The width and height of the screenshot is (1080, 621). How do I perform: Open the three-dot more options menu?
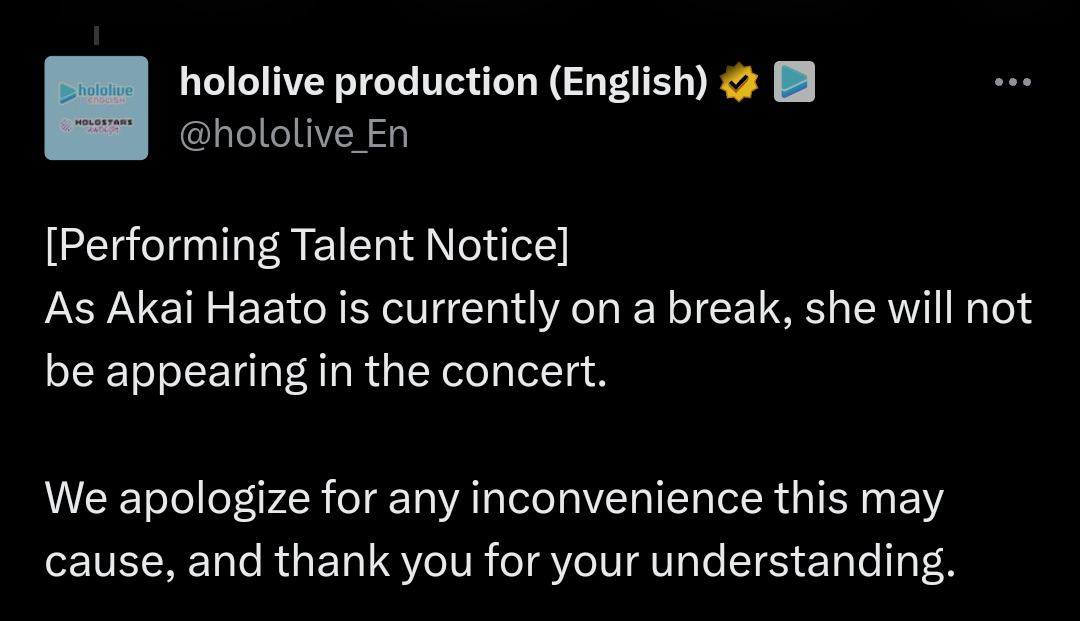click(1012, 82)
